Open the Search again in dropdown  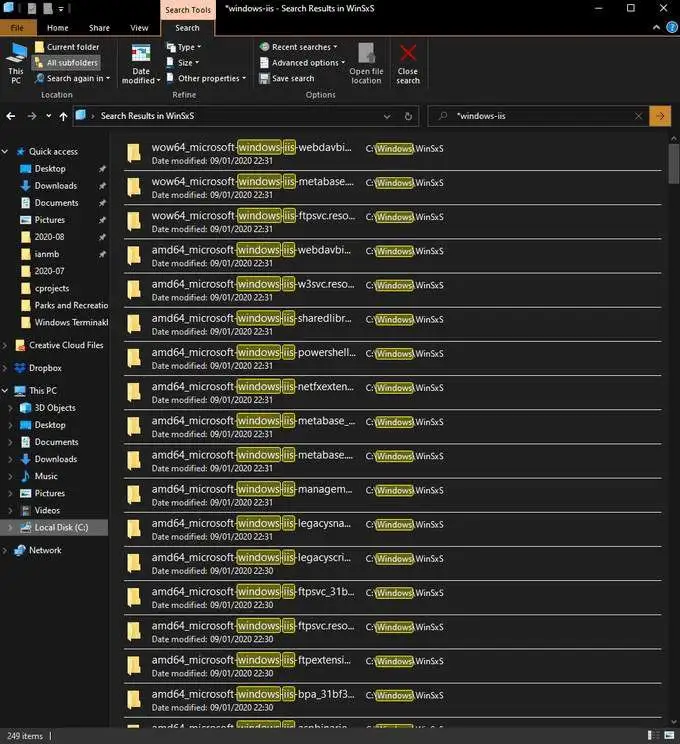click(73, 78)
